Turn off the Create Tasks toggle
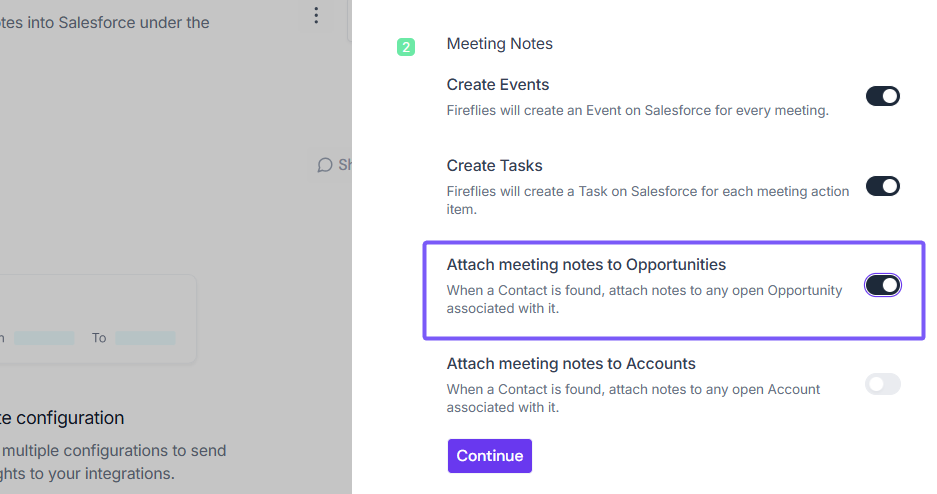937x494 pixels. coord(883,186)
